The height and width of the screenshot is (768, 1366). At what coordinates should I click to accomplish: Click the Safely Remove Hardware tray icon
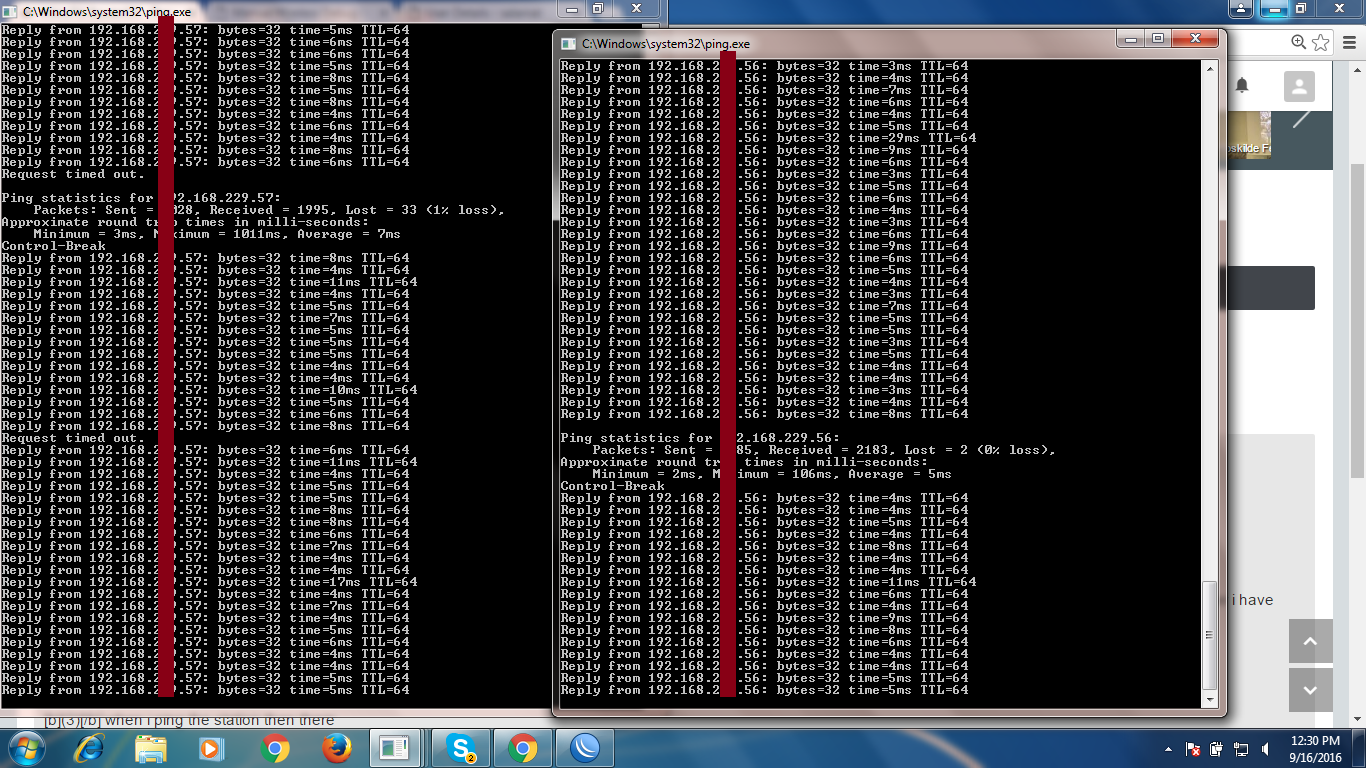pos(1216,749)
